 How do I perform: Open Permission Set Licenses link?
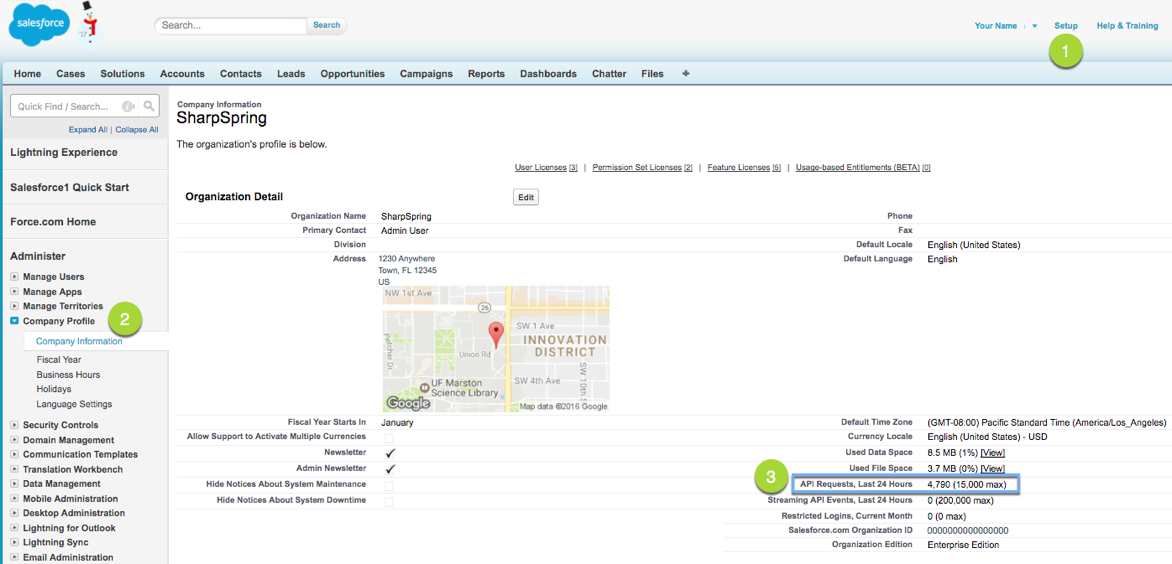pos(643,167)
